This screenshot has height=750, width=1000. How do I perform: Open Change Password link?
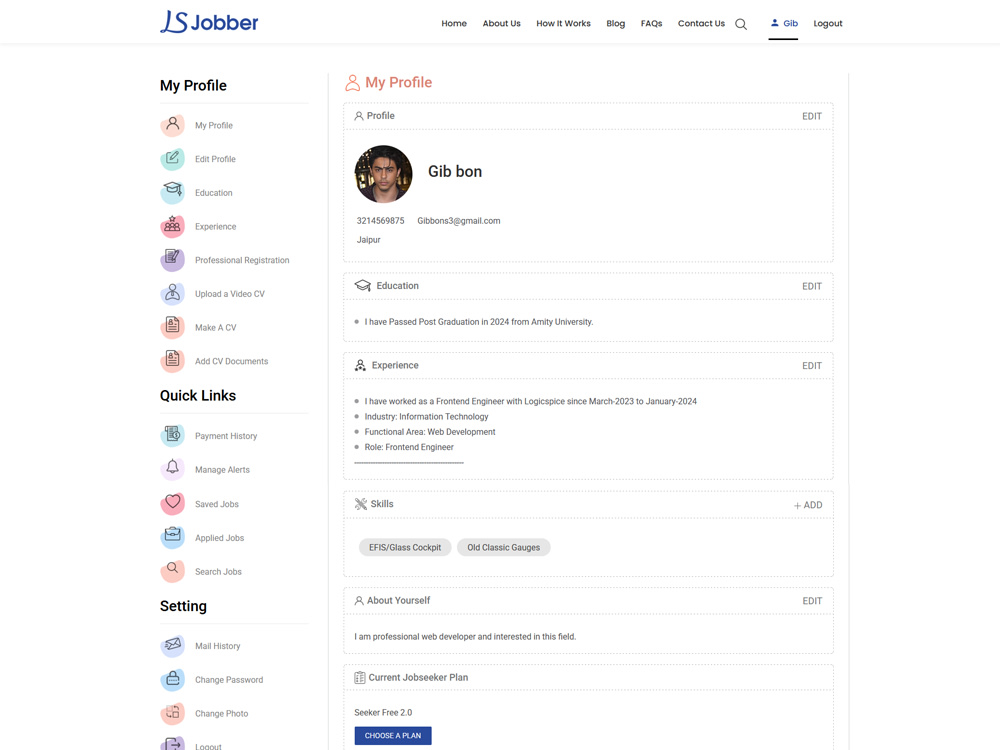[x=229, y=680]
